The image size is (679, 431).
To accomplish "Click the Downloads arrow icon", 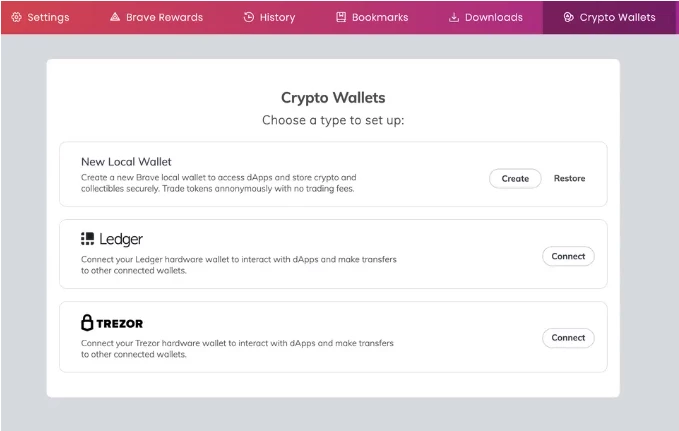I will pyautogui.click(x=454, y=17).
